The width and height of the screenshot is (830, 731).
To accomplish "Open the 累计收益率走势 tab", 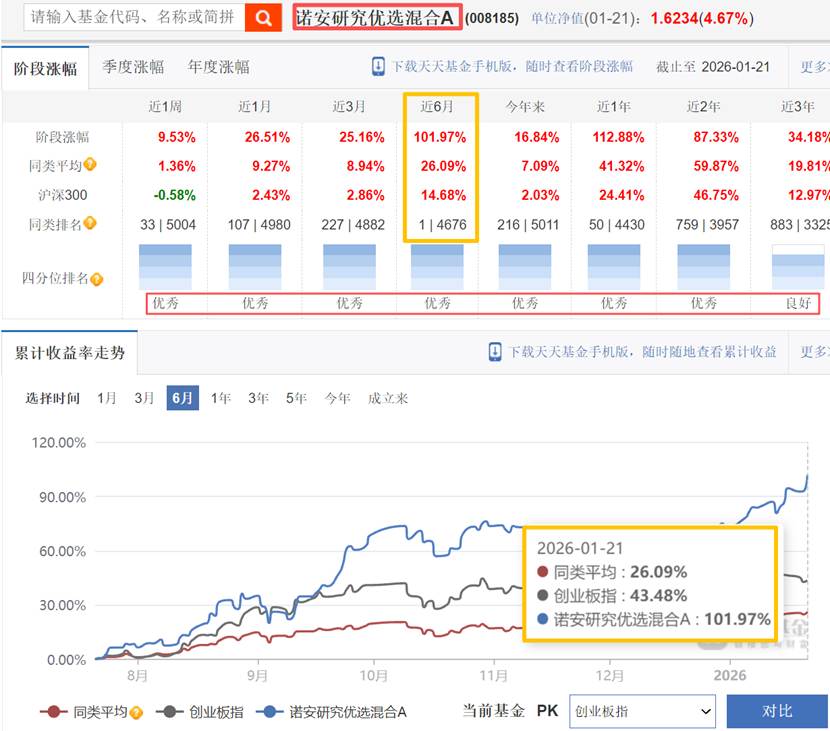I will [69, 353].
